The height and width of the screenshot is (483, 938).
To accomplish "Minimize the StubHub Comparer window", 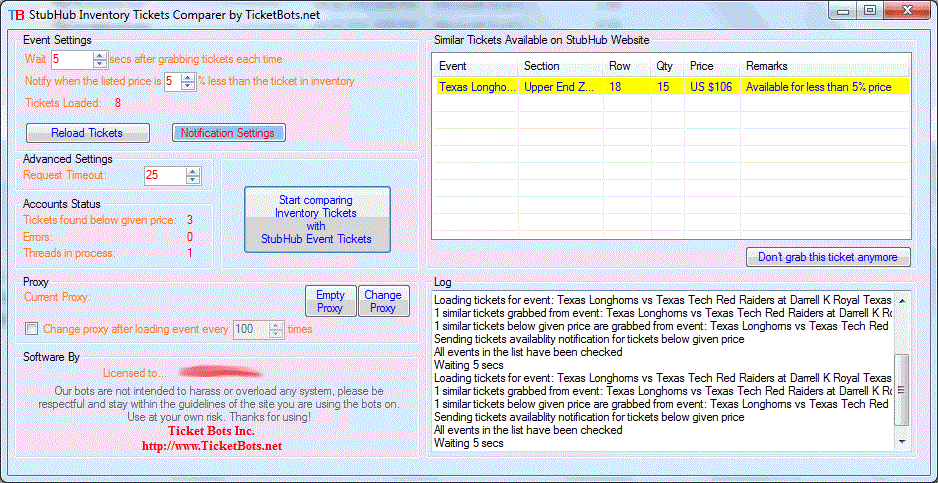I will click(x=844, y=10).
